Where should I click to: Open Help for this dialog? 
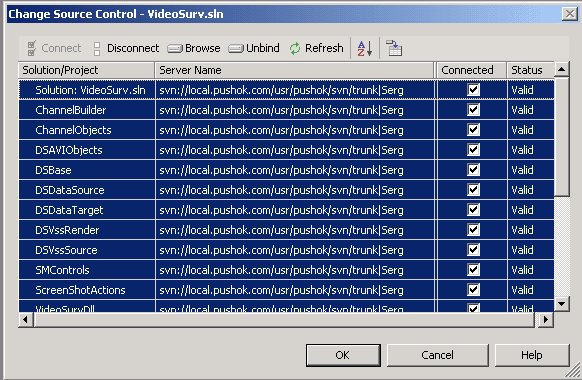click(x=532, y=355)
